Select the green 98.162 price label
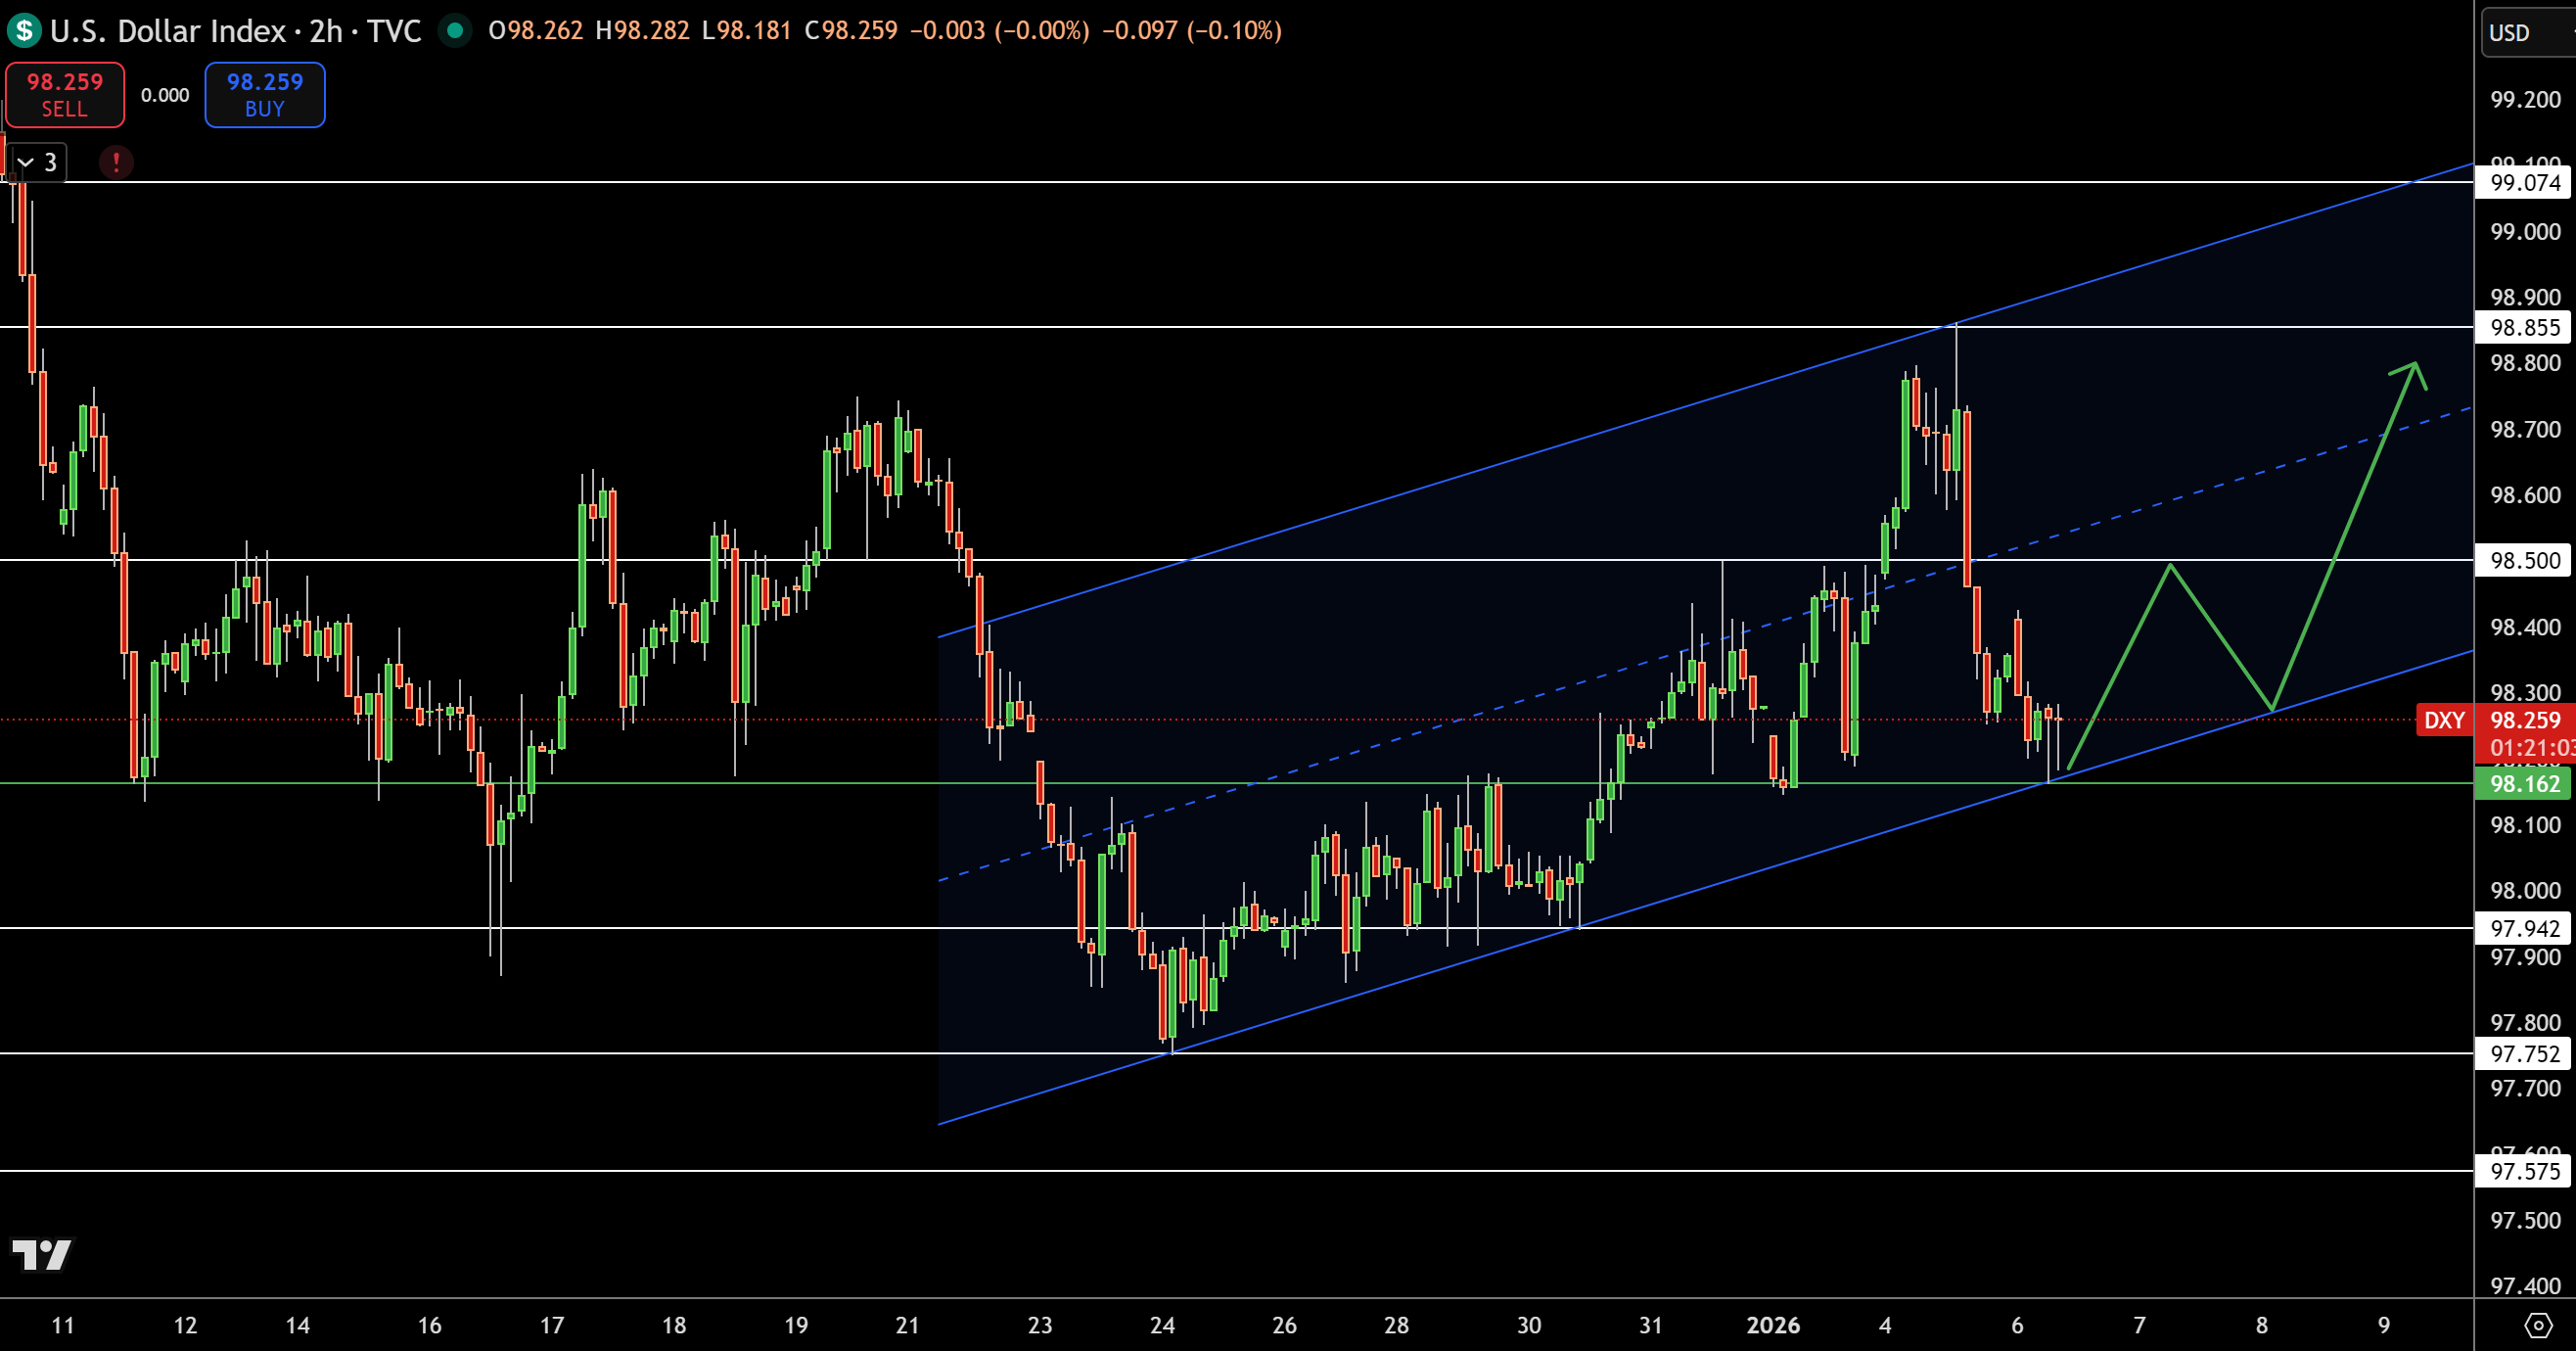The image size is (2576, 1351). (x=2525, y=783)
